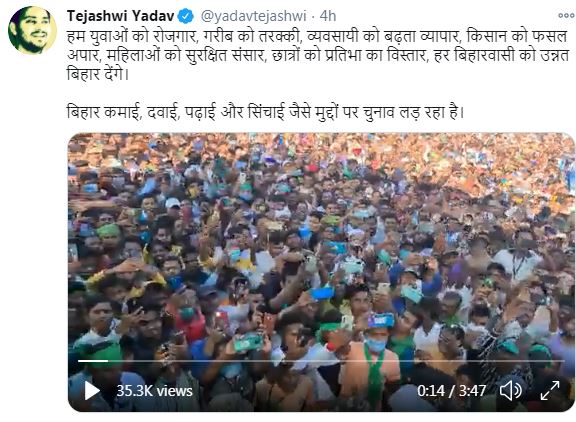Click the total duration 3:47 label

pos(472,391)
